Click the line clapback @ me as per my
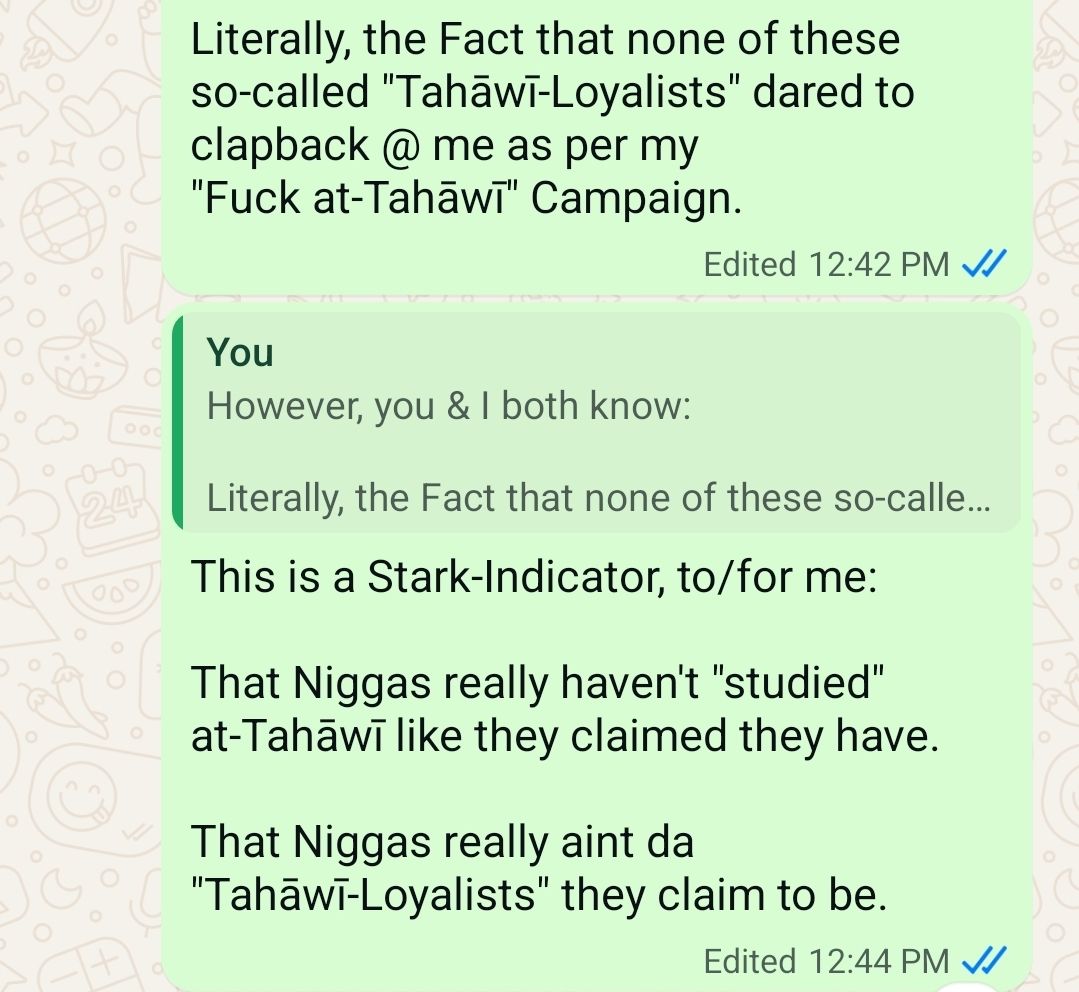 [x=444, y=146]
